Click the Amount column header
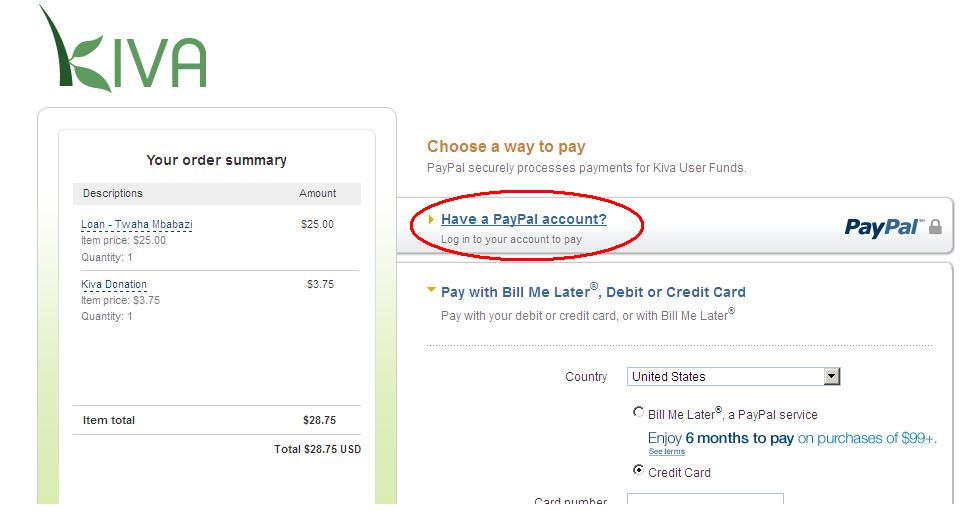The height and width of the screenshot is (511, 960). point(317,193)
